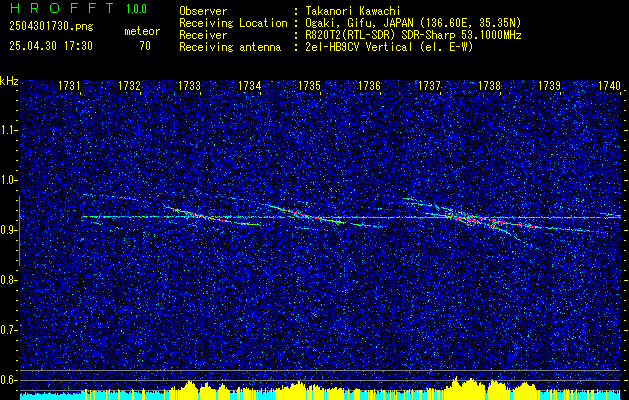Click the meteor label
Screen dimensions: 629x400
click(x=142, y=31)
